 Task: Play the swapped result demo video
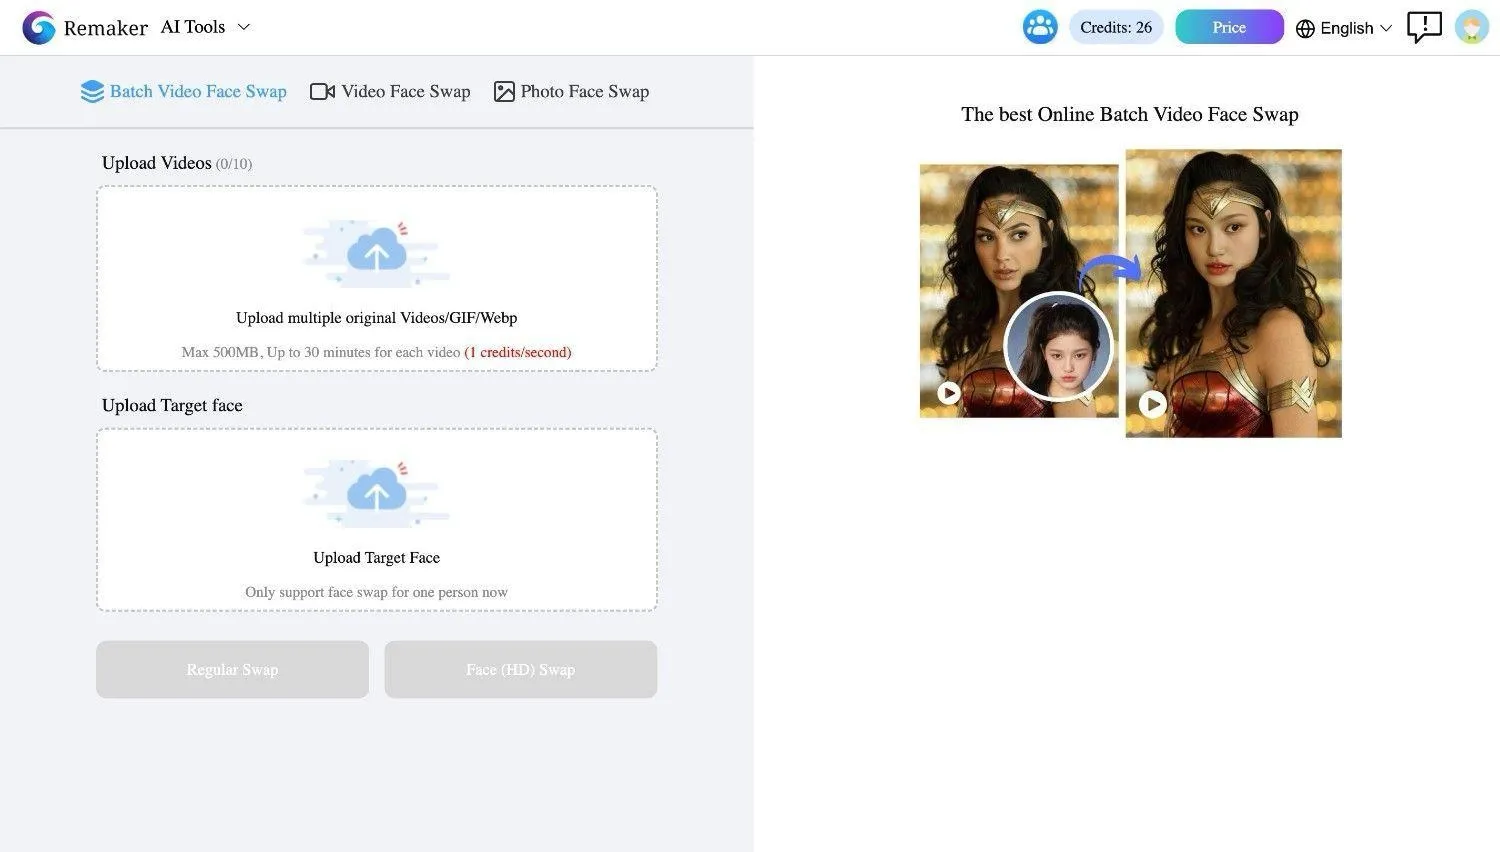click(x=1153, y=404)
